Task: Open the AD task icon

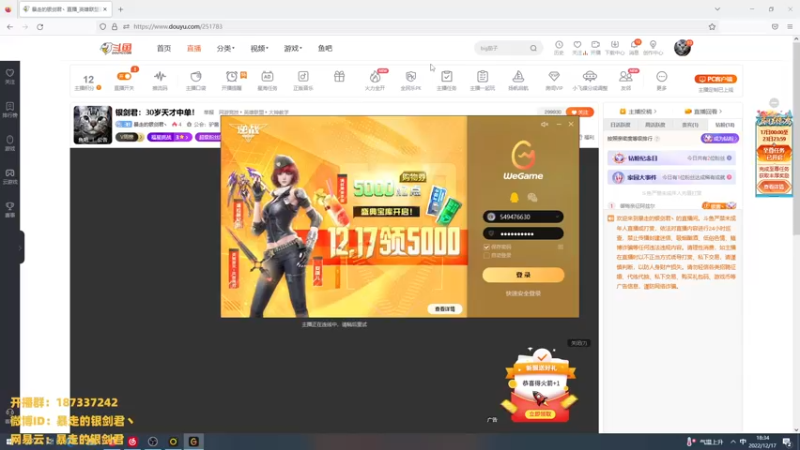Action: pyautogui.click(x=267, y=77)
